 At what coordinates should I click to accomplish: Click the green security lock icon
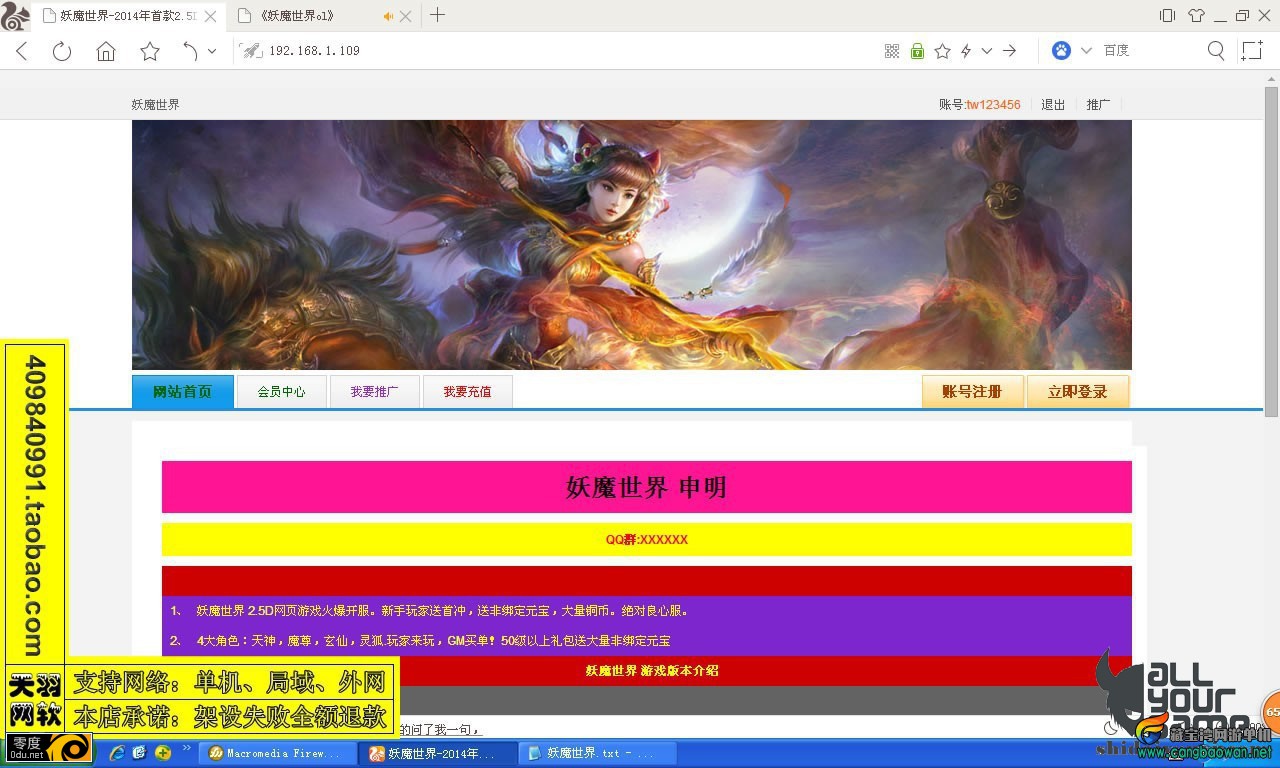[917, 51]
